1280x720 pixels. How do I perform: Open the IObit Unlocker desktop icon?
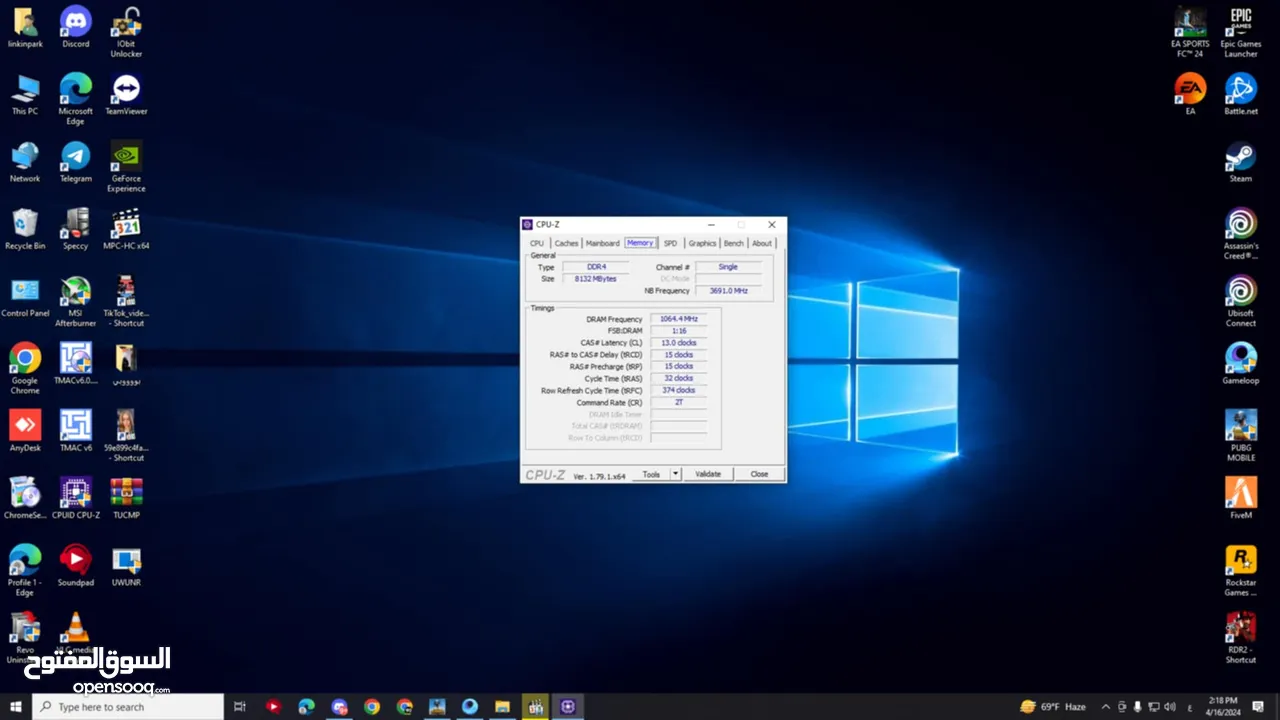click(126, 32)
